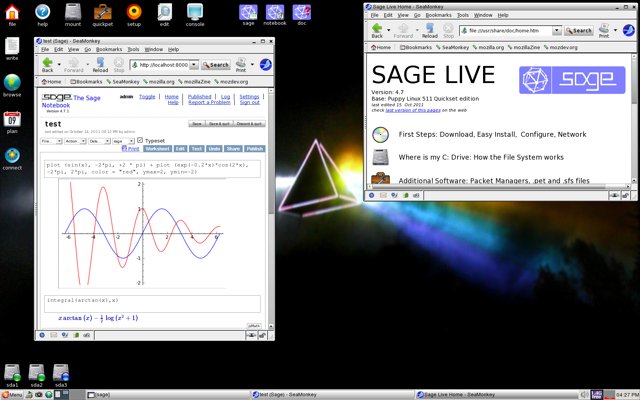
Task: Open Print options arrow in Sage Live Home window
Action: tap(616, 30)
